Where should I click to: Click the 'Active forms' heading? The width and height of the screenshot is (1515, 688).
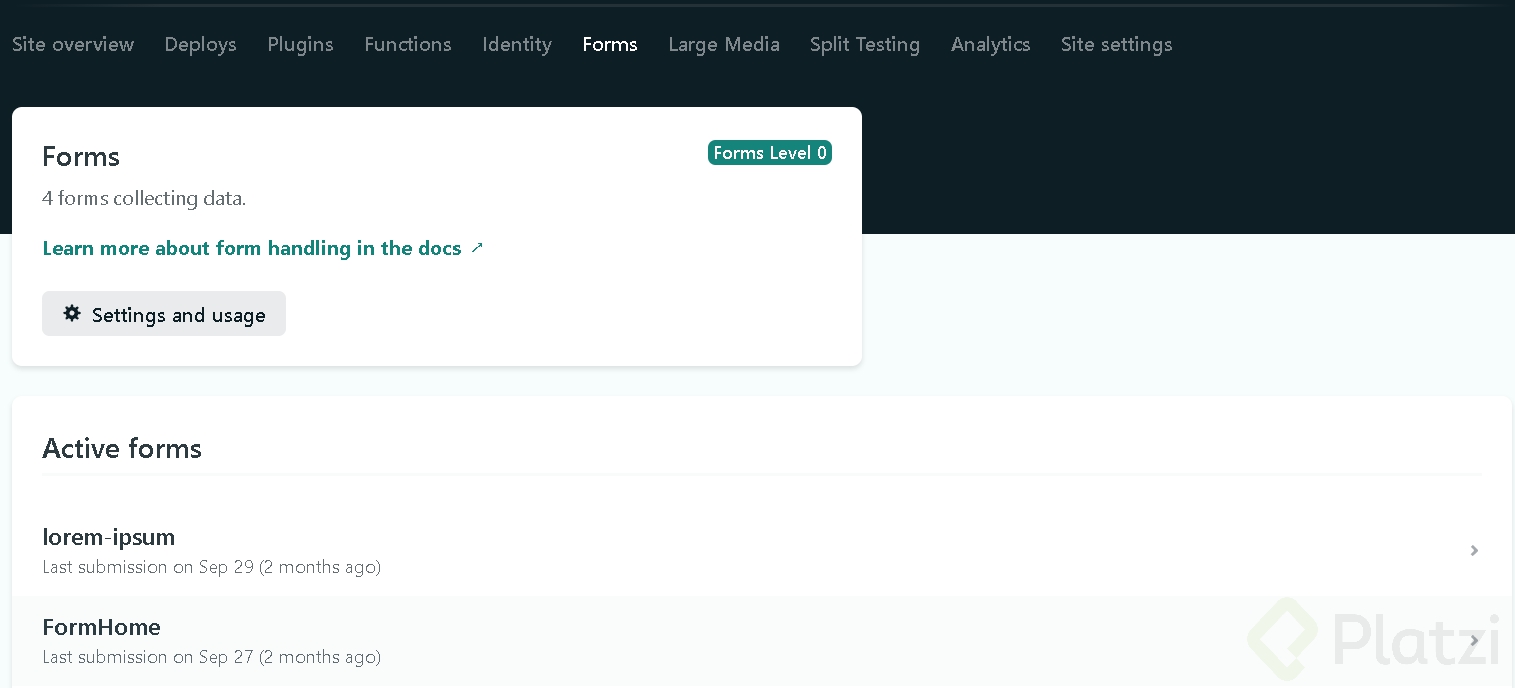[x=122, y=448]
